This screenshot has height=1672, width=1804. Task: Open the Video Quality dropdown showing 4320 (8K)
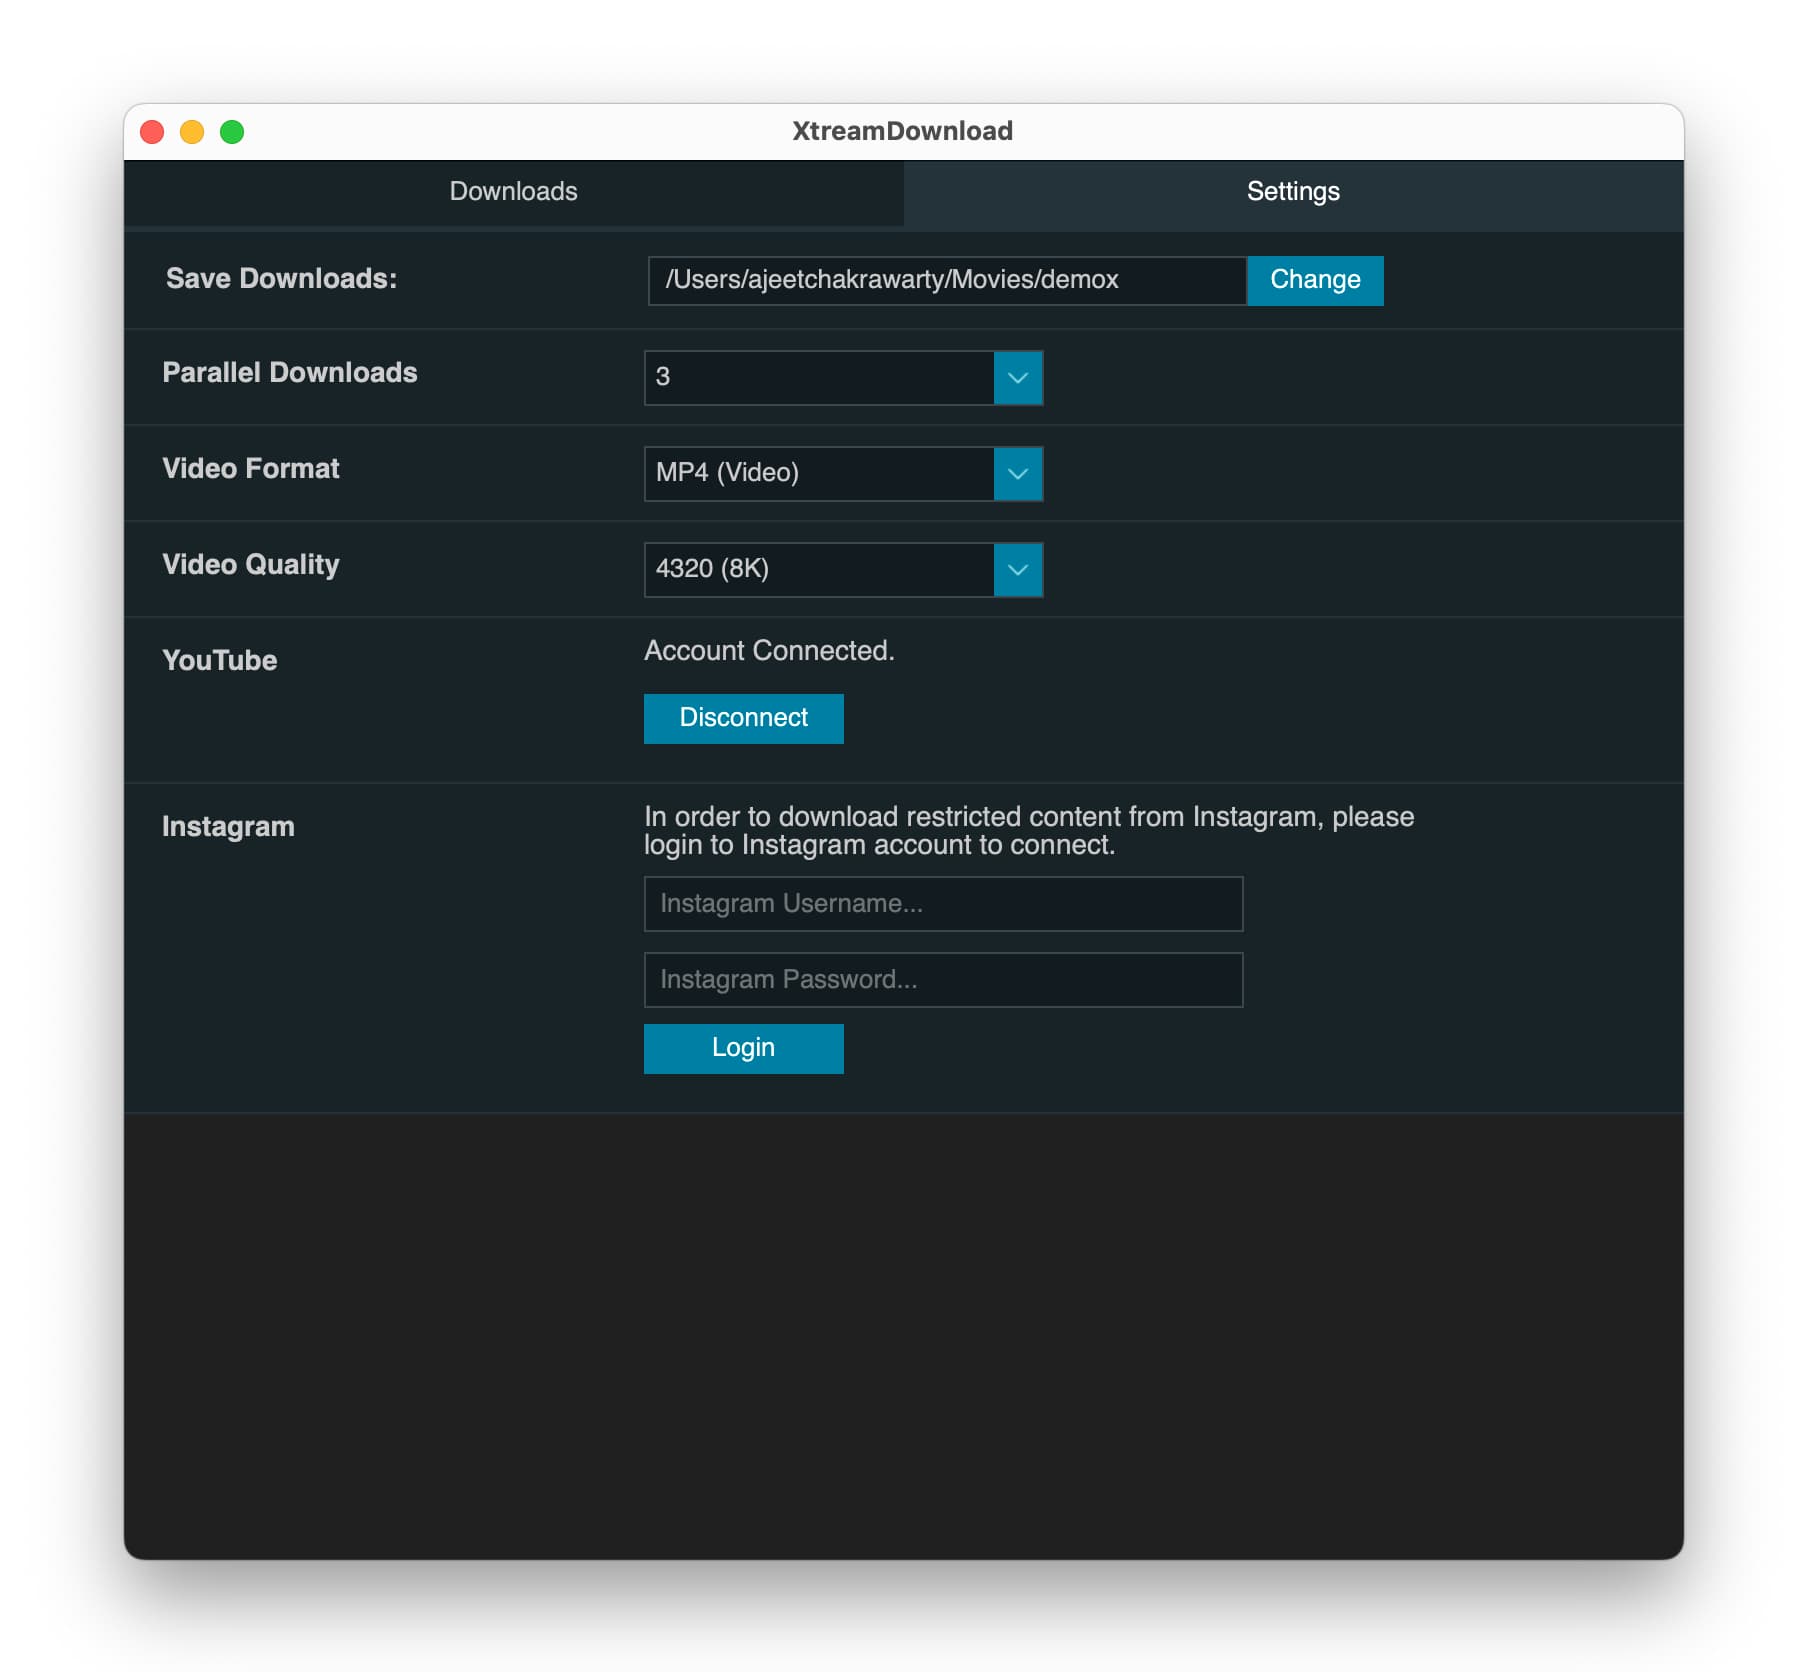(843, 569)
